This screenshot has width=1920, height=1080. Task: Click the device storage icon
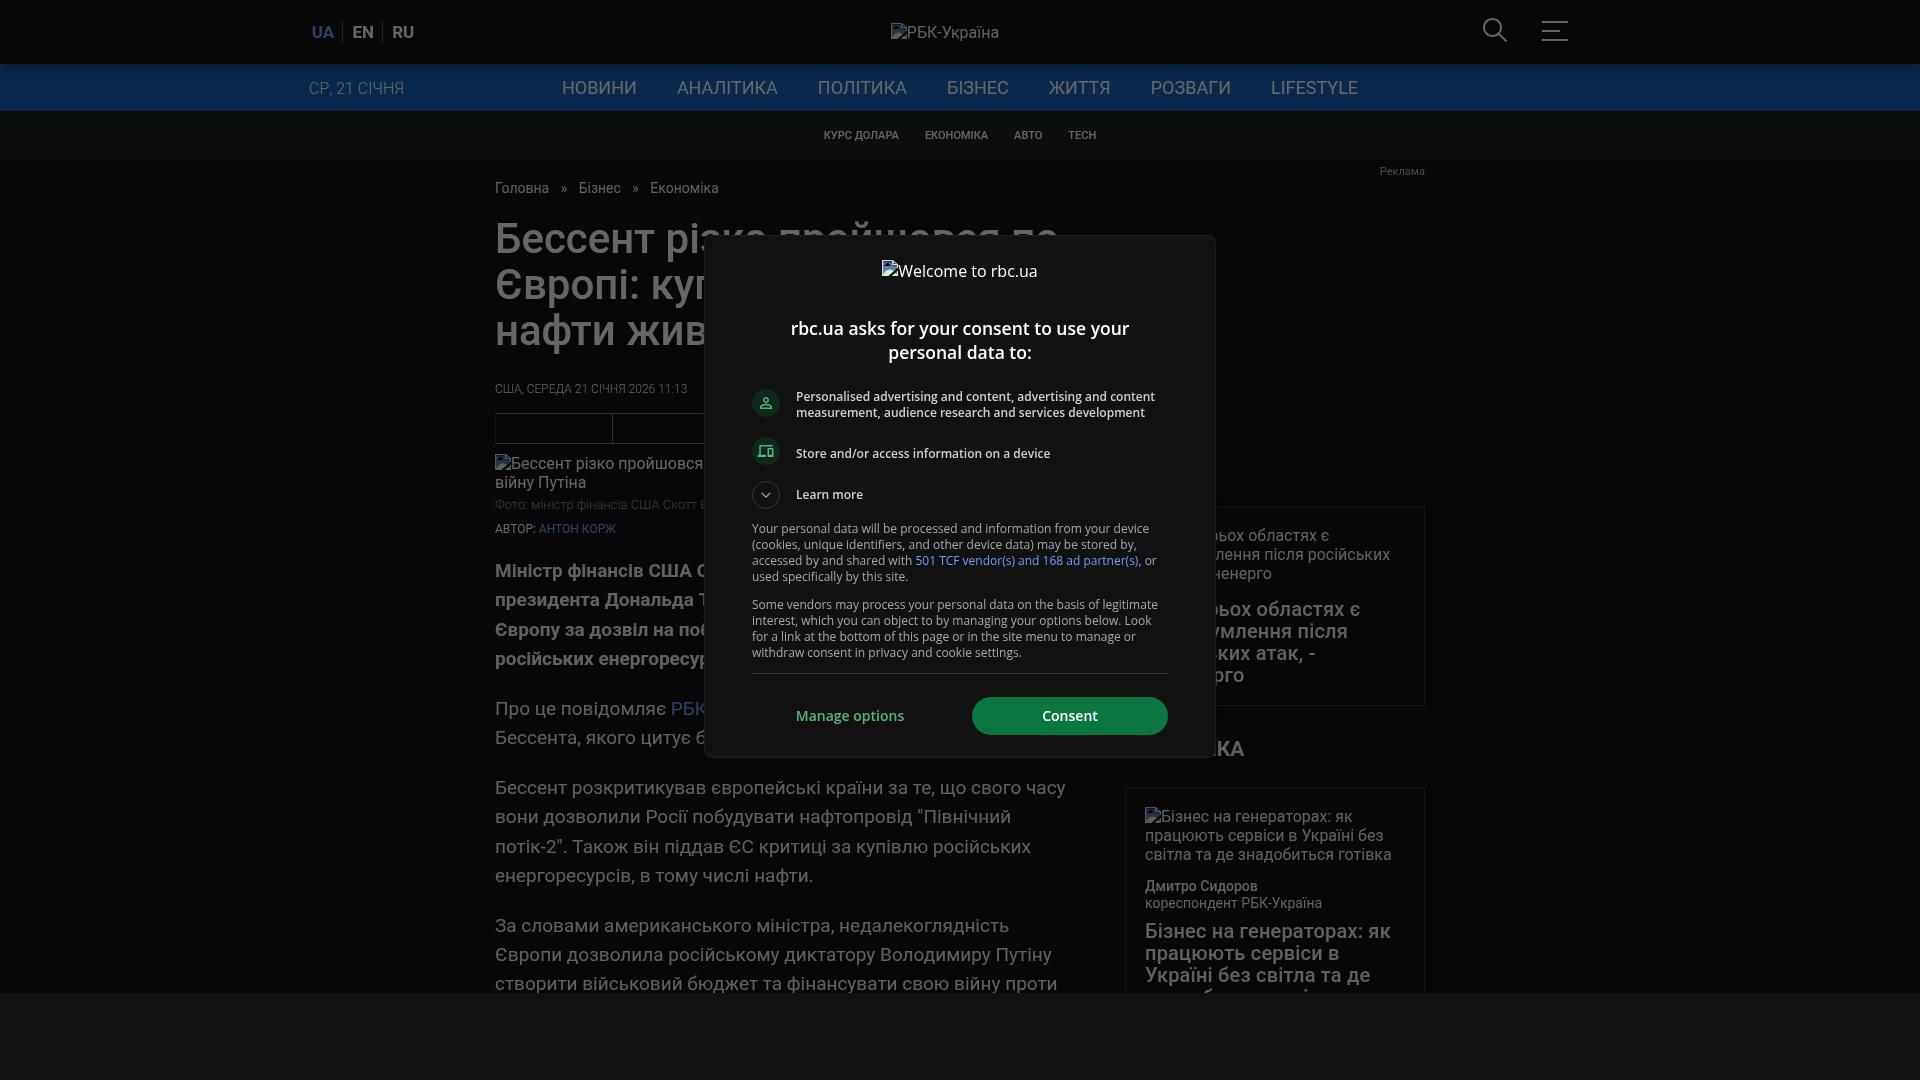pos(766,452)
